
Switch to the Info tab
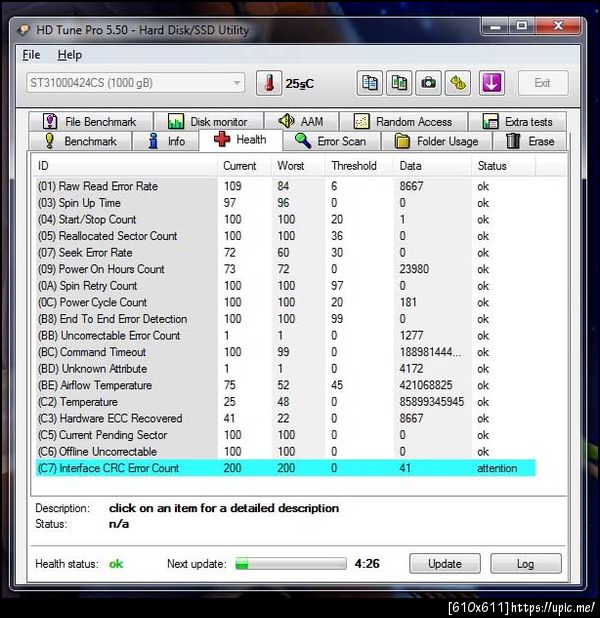tap(166, 141)
